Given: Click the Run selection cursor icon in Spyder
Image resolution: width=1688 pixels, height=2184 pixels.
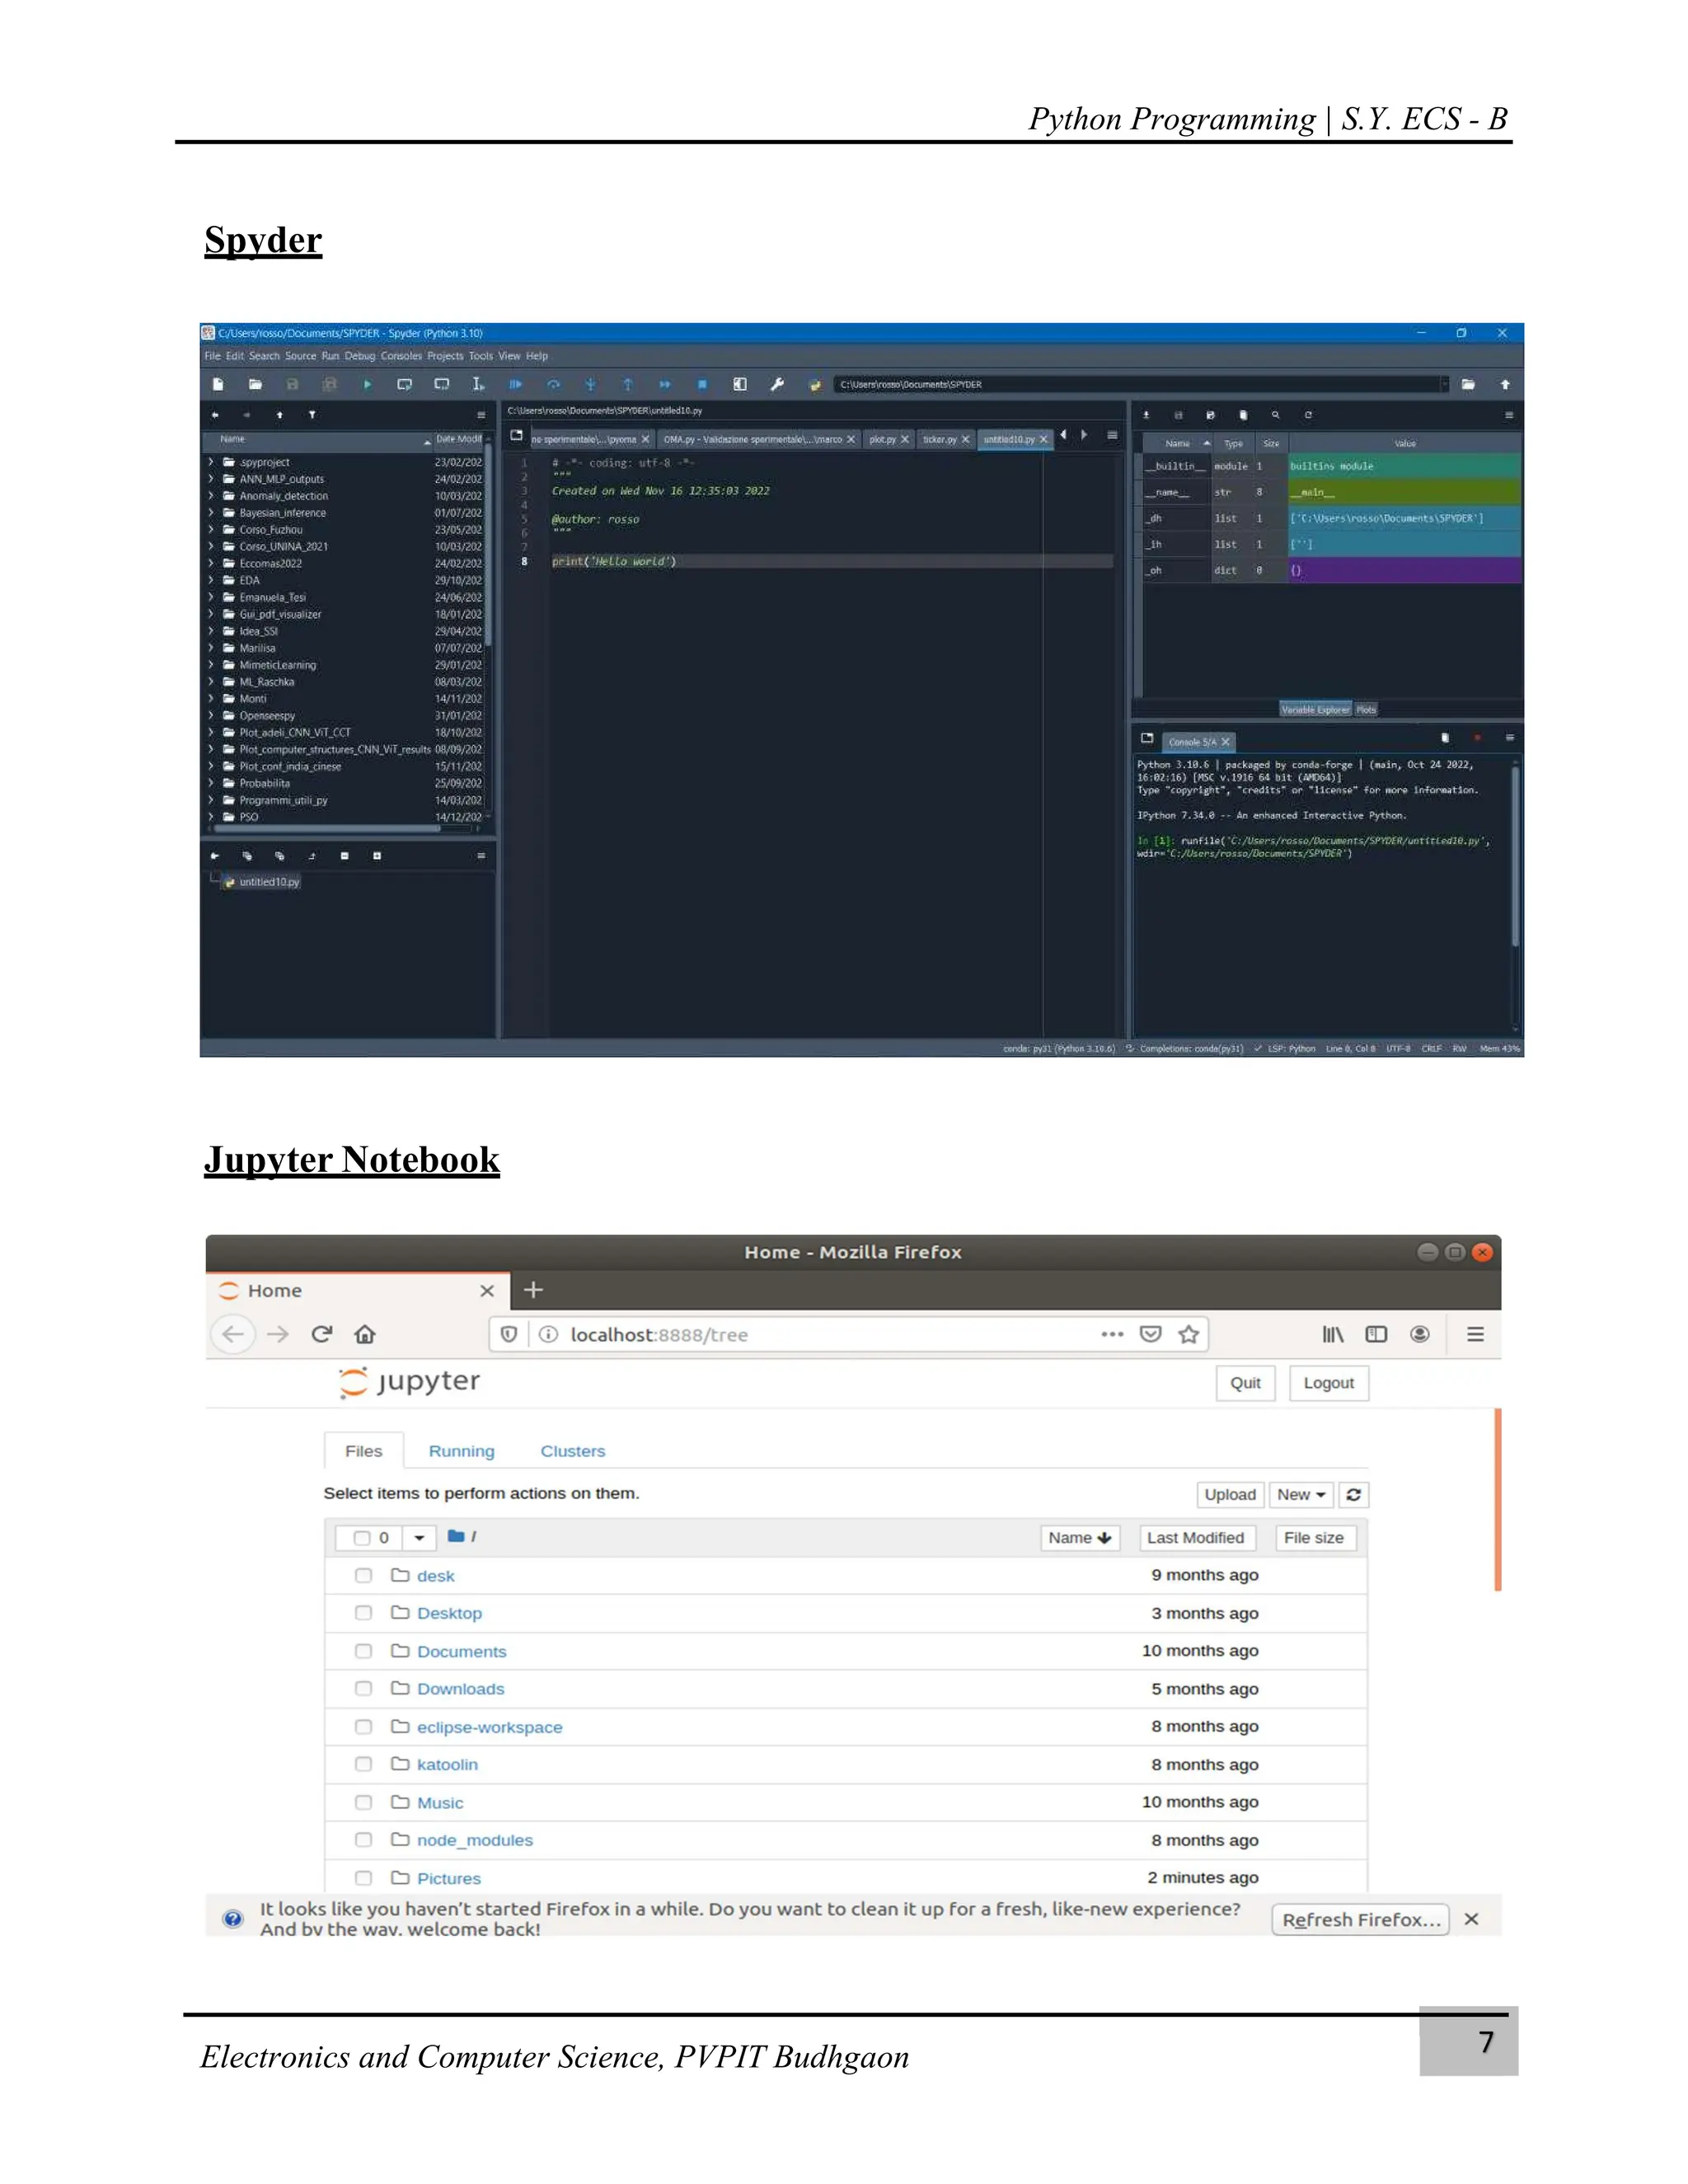Looking at the screenshot, I should 478,384.
